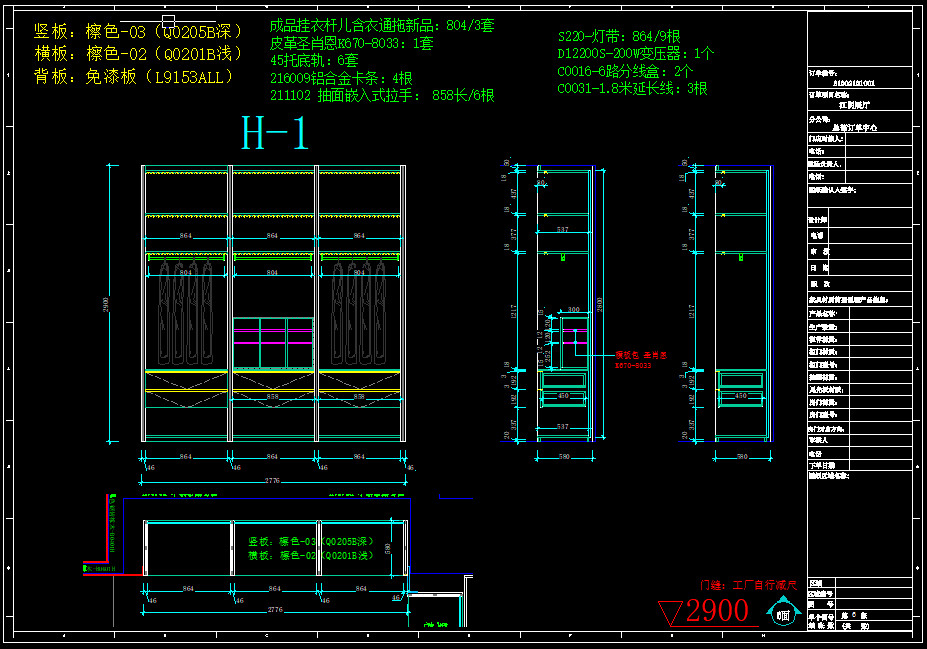The image size is (927, 649).
Task: Click the circular view direction symbol
Action: [x=782, y=612]
